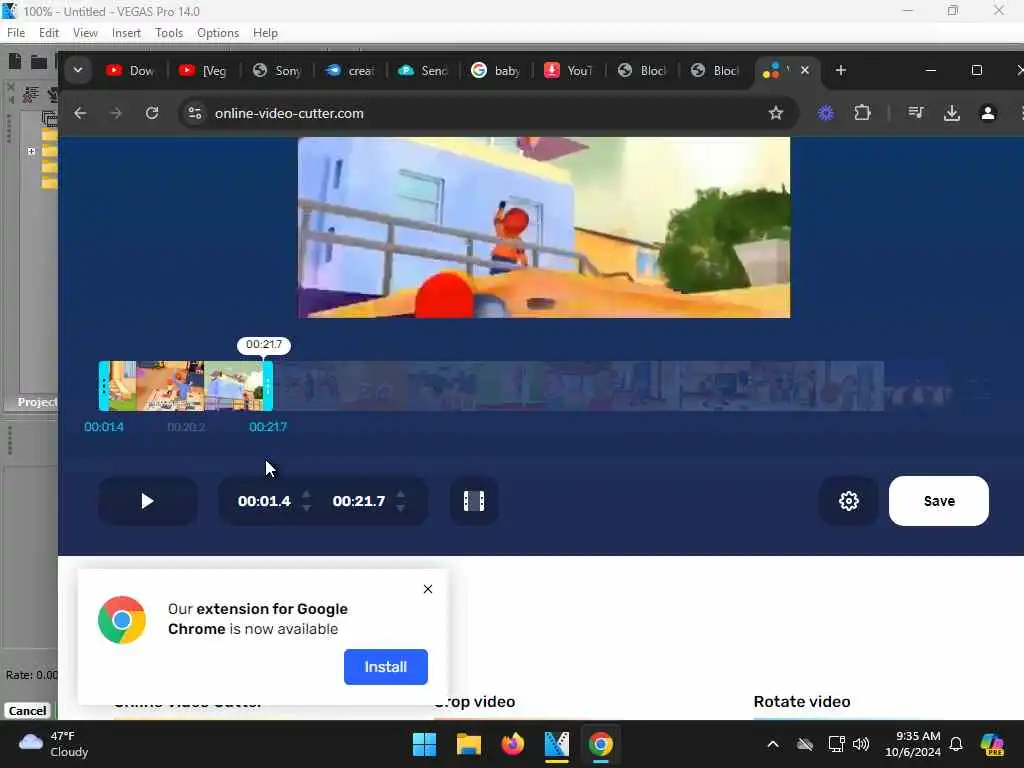Show hidden system tray icons
Viewport: 1024px width, 768px height.
point(773,744)
